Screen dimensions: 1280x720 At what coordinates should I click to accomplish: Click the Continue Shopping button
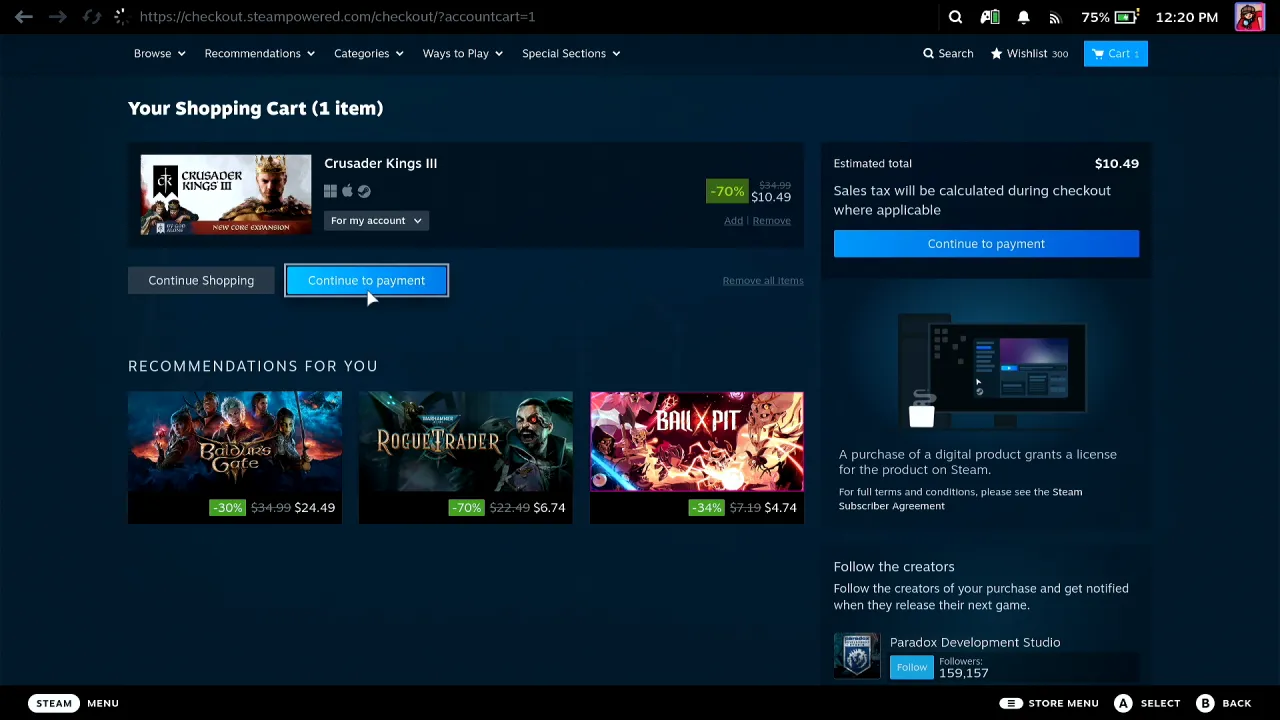coord(201,281)
